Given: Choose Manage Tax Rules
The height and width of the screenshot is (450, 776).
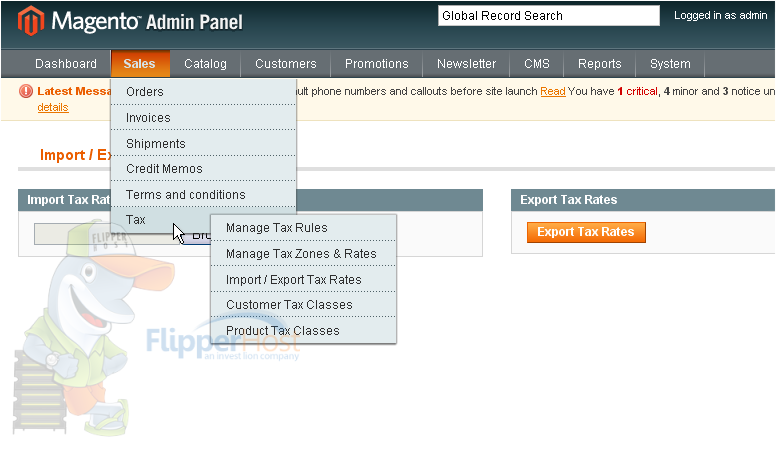Looking at the screenshot, I should coord(303,228).
